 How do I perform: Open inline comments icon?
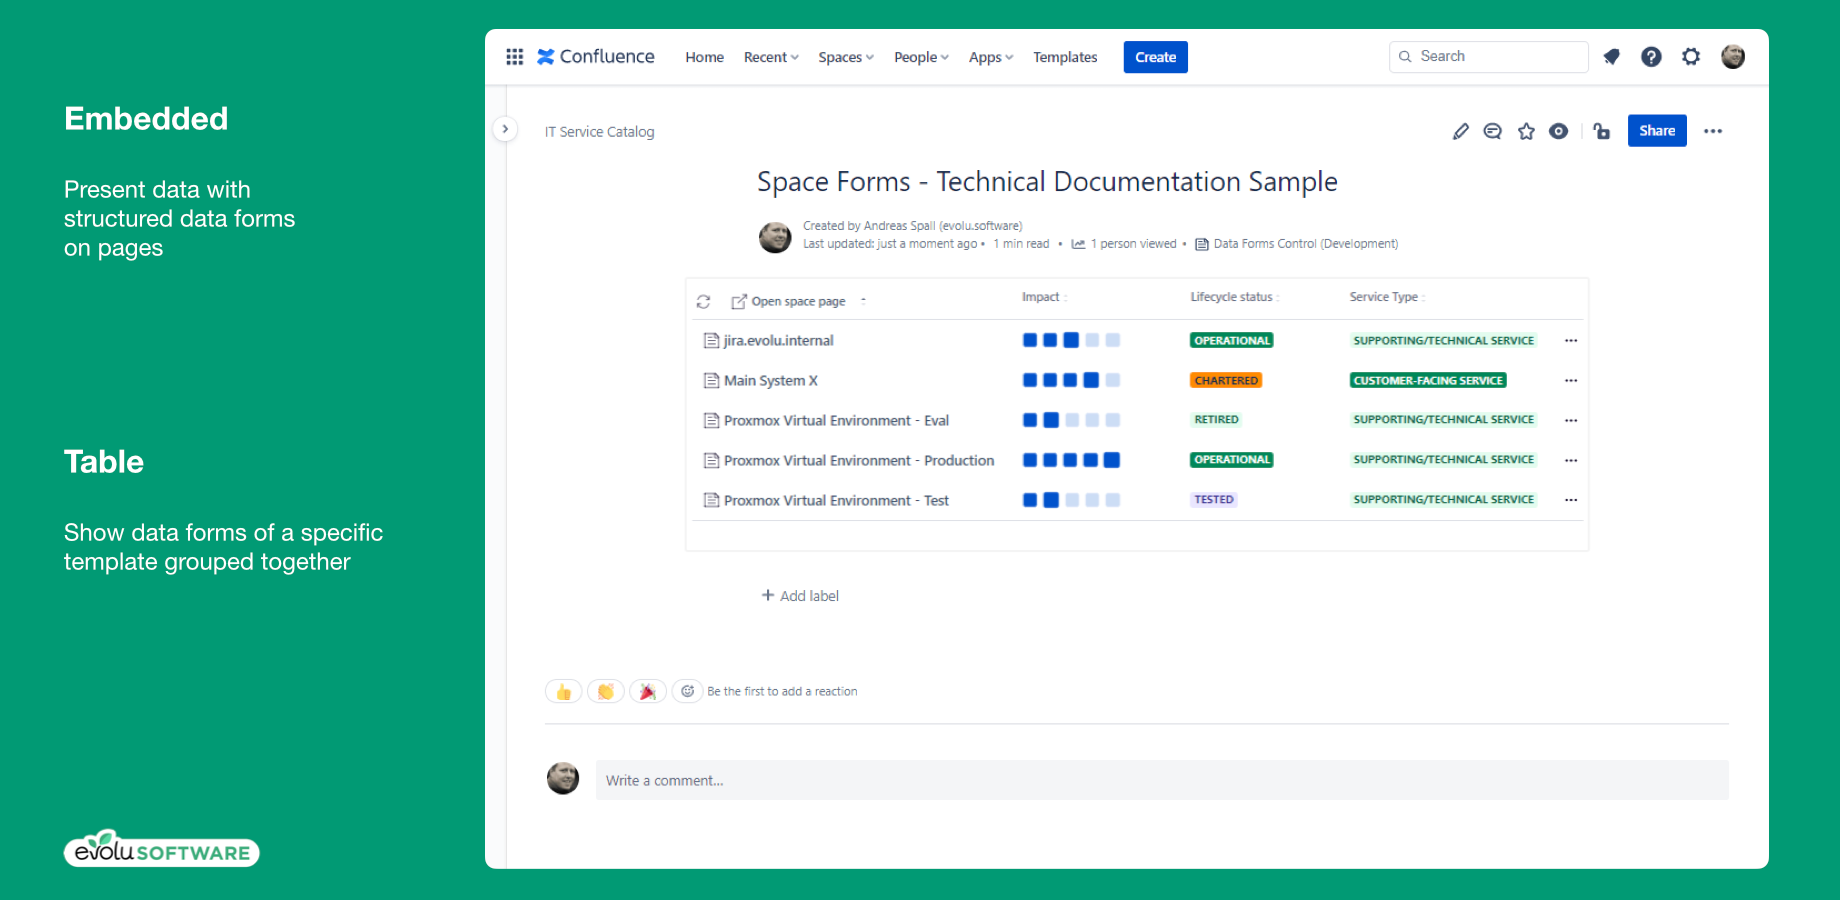(1493, 131)
